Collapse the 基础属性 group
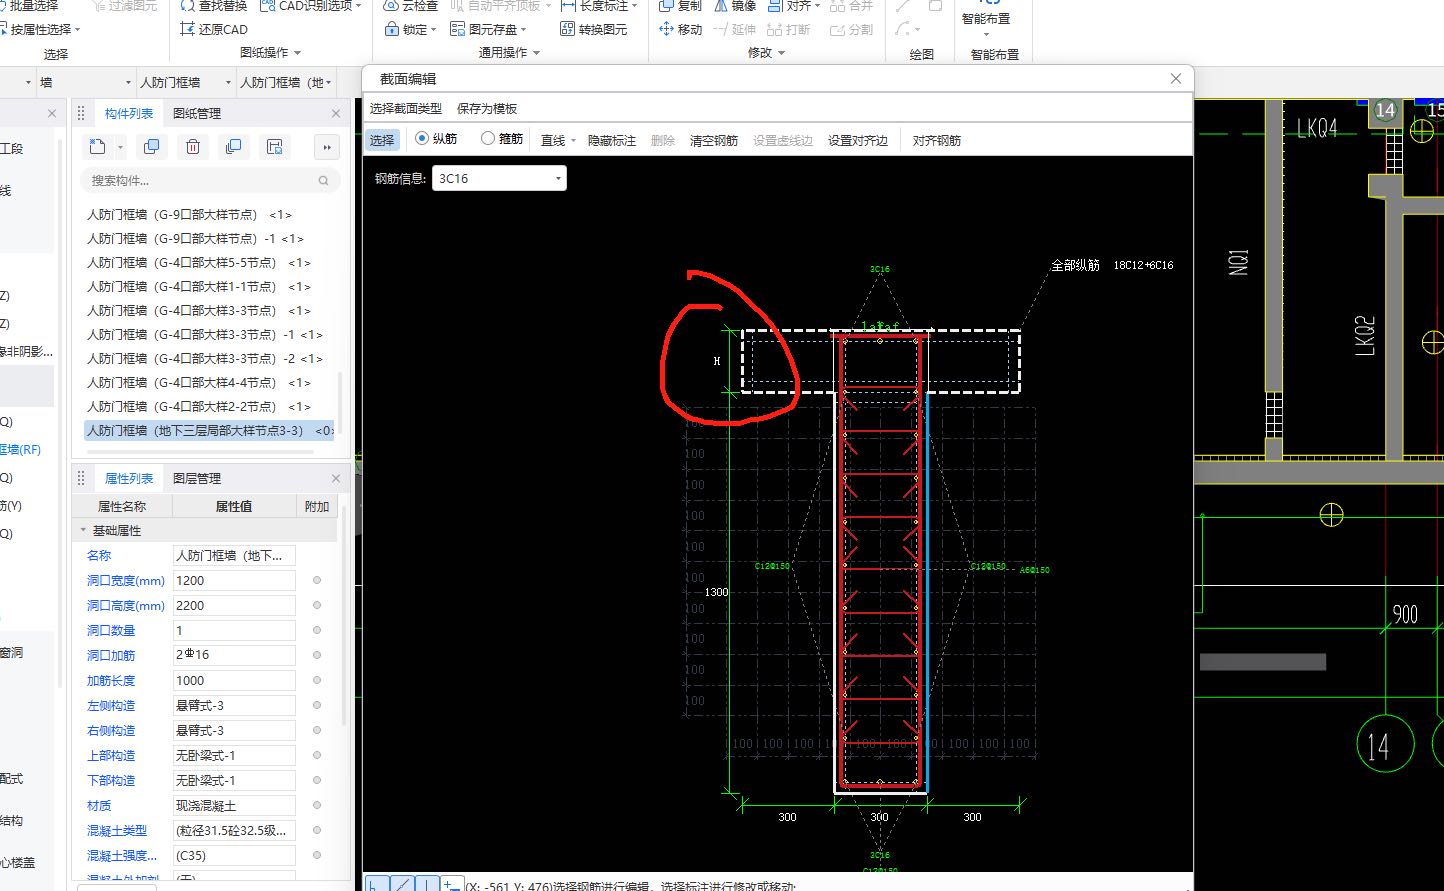 (84, 531)
